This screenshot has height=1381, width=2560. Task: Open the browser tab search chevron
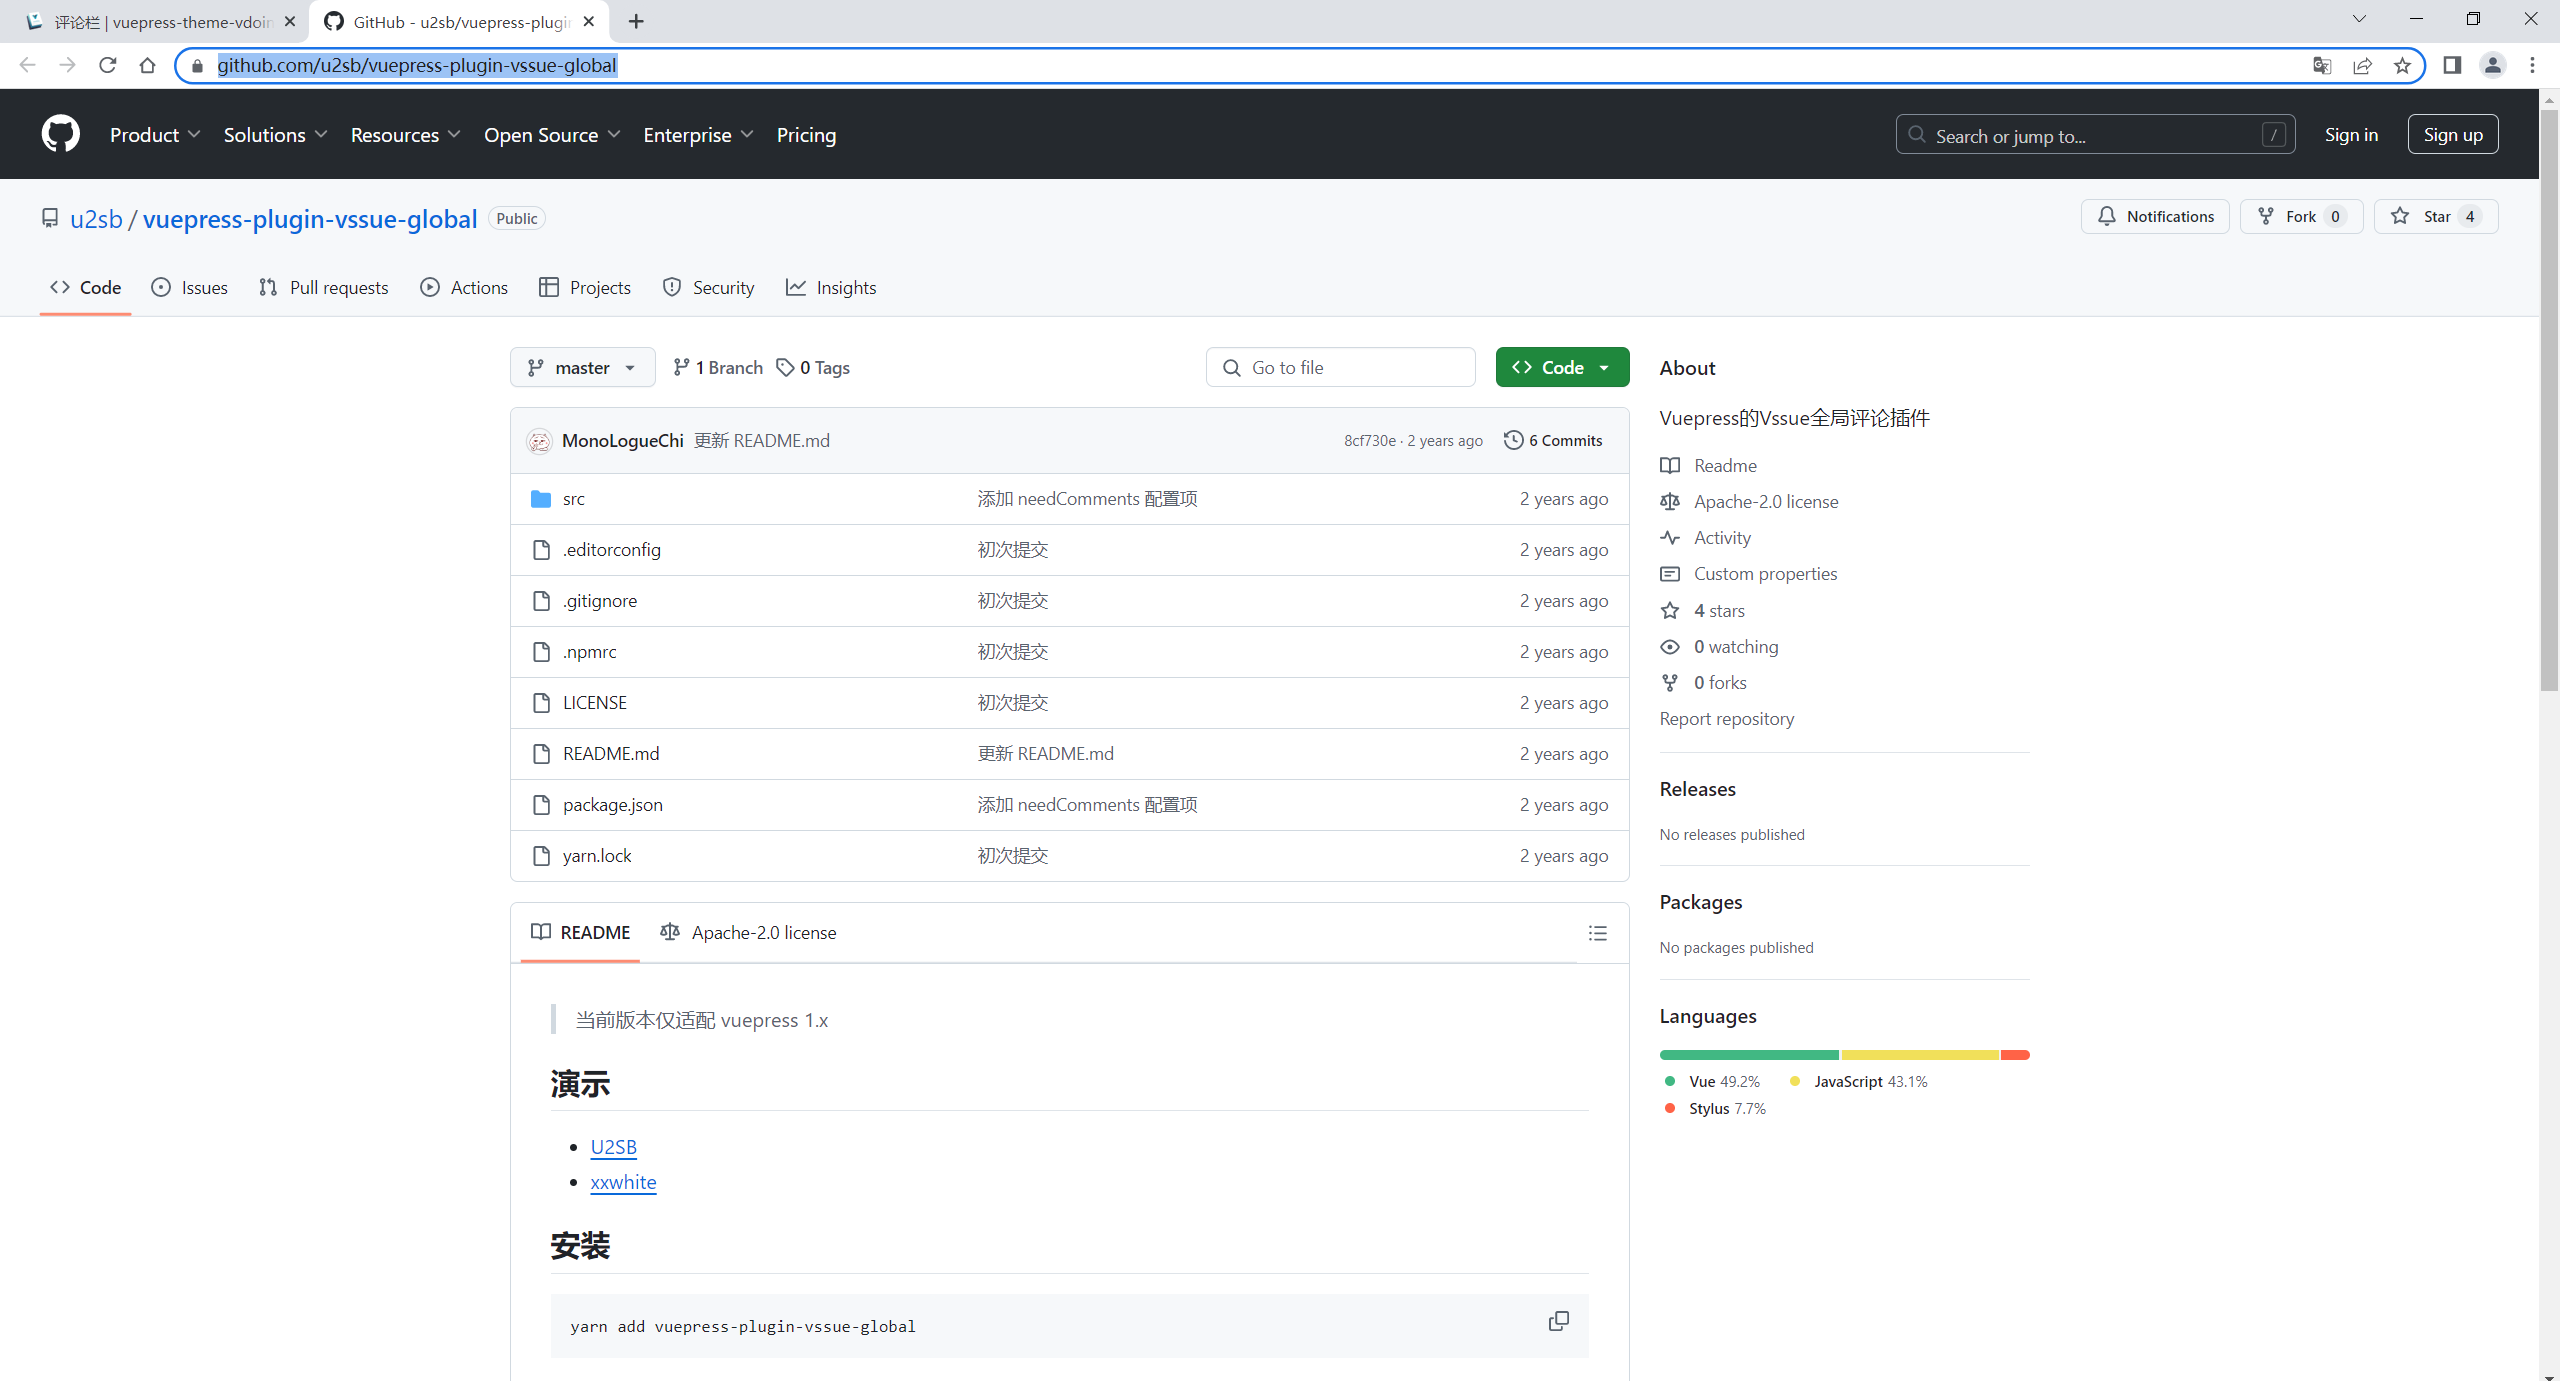pos(2359,19)
